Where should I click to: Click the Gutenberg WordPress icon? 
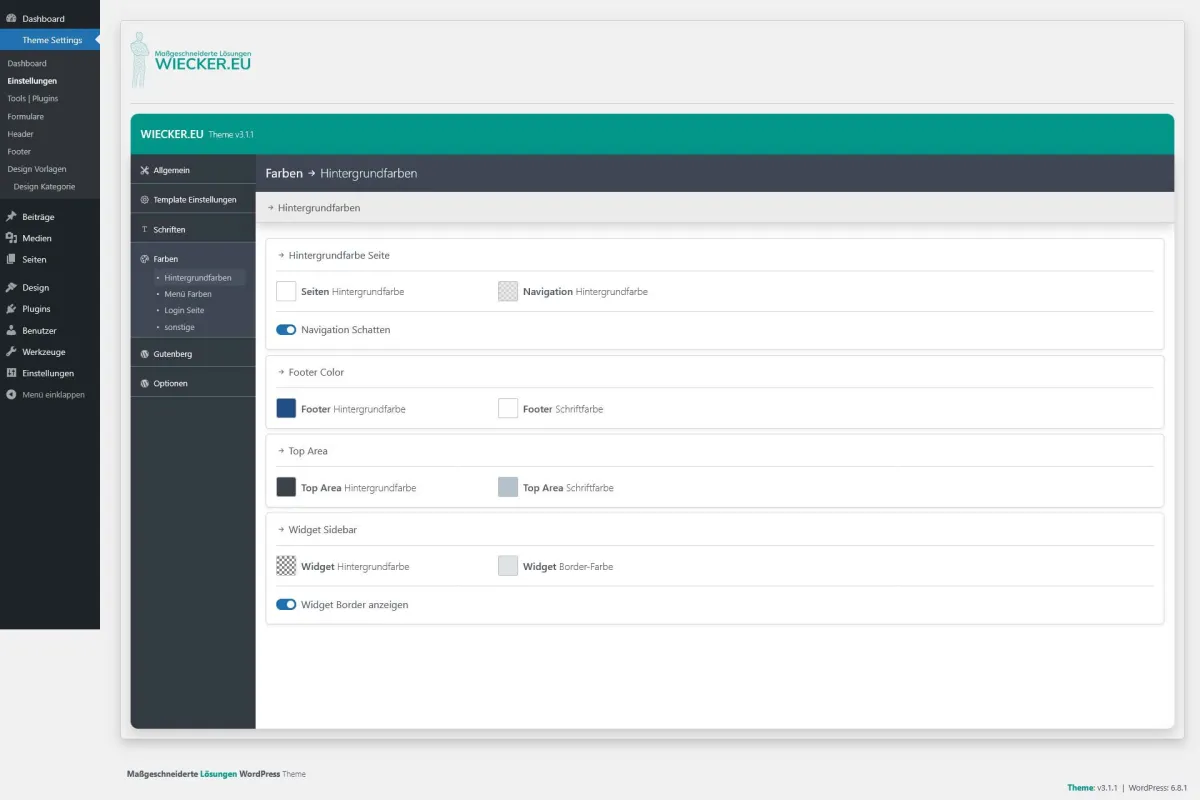[x=145, y=354]
